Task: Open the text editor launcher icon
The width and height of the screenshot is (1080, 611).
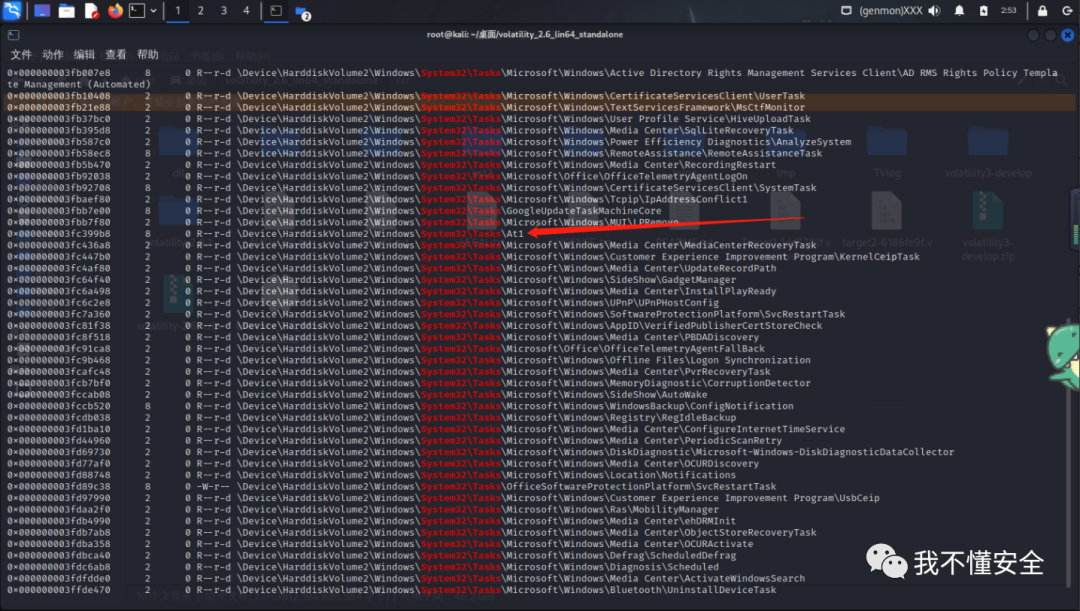Action: [x=92, y=11]
